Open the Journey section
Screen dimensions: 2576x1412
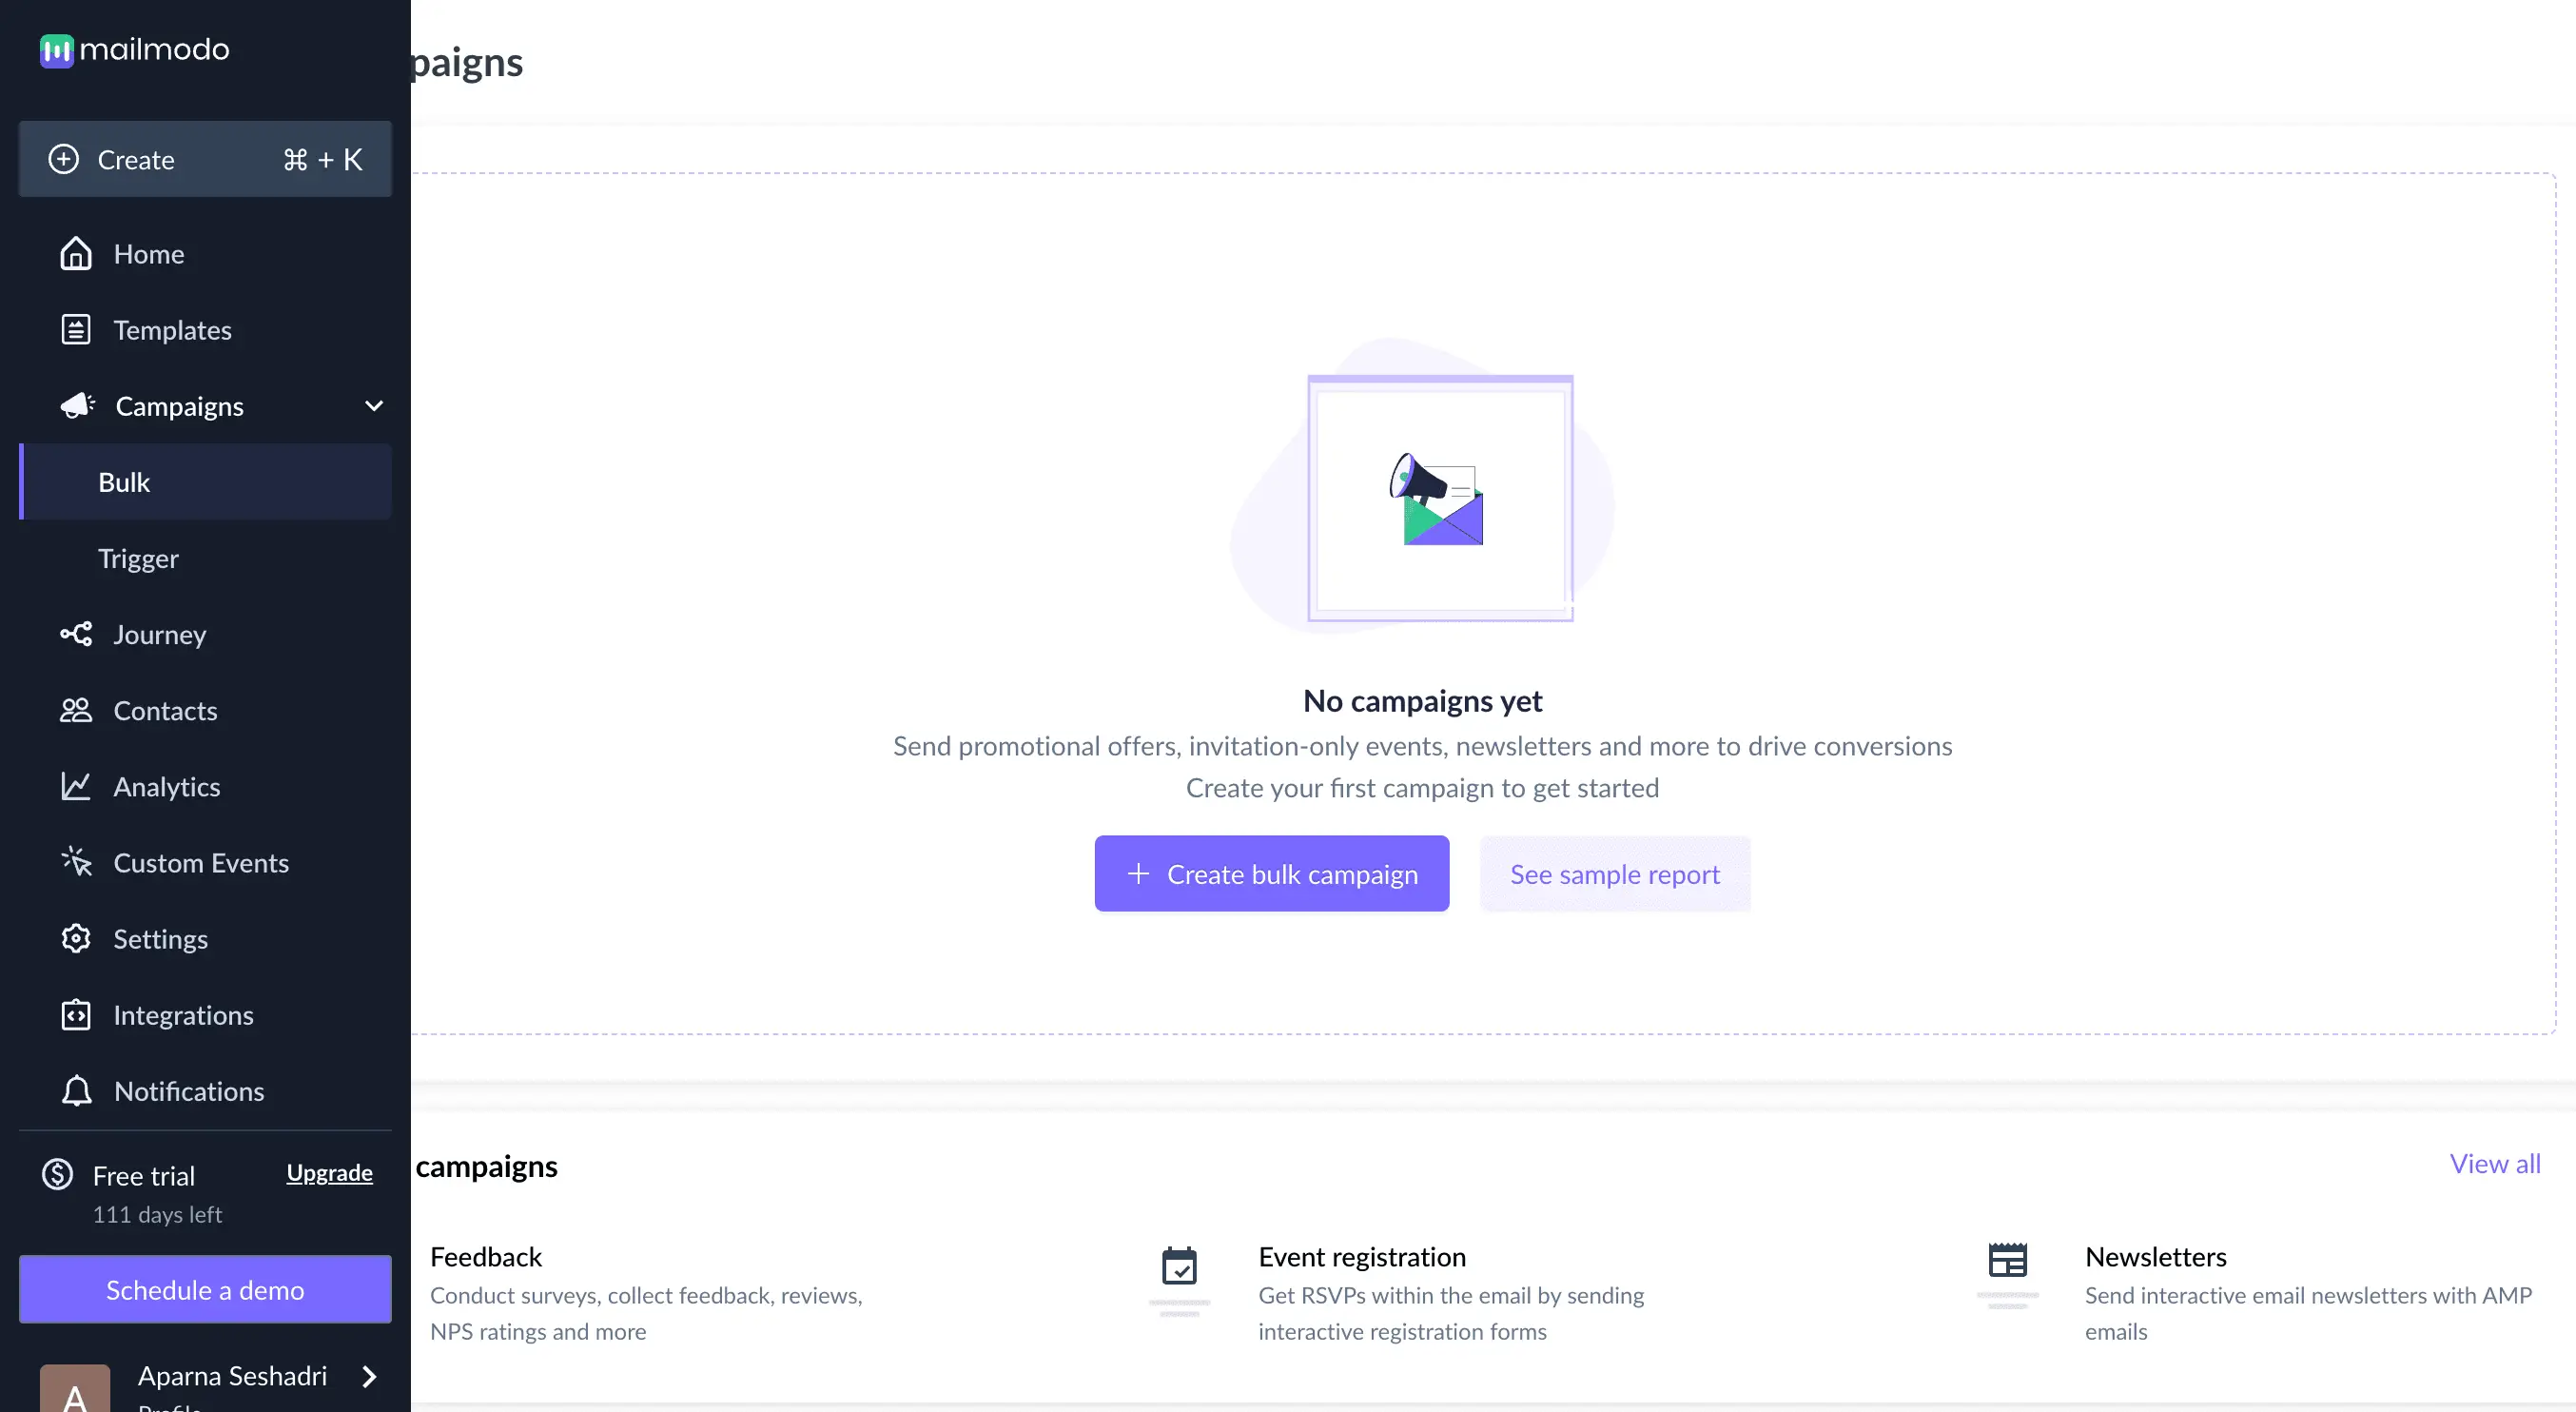click(160, 633)
